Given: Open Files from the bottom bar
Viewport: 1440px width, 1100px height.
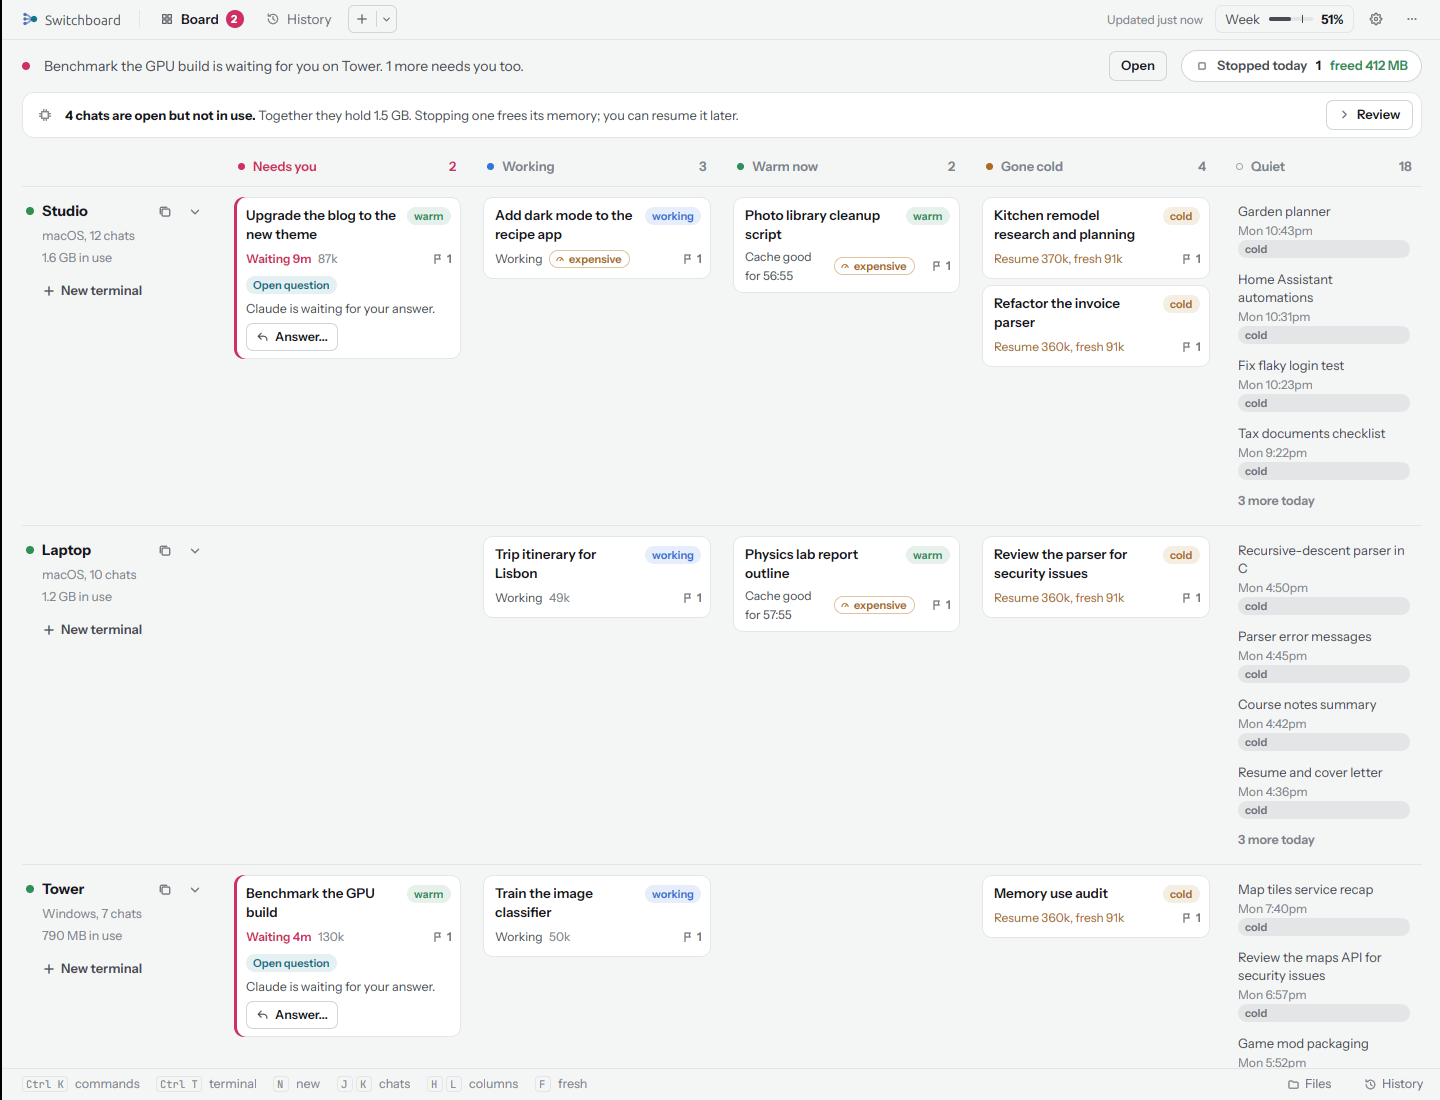Looking at the screenshot, I should [1310, 1084].
